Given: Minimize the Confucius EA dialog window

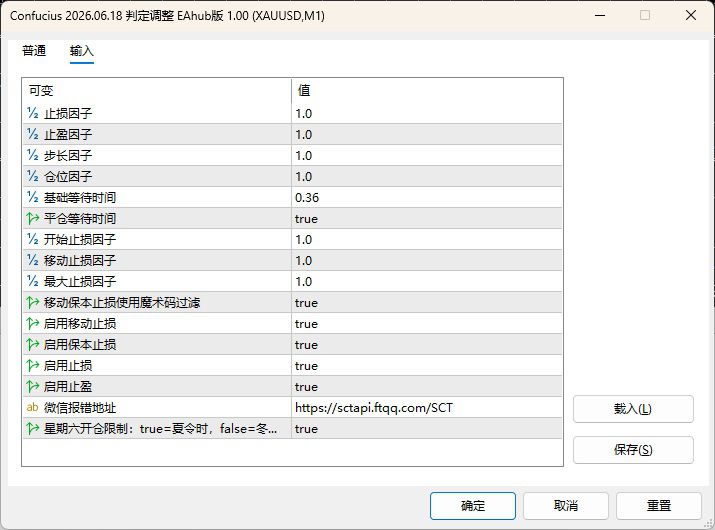Looking at the screenshot, I should click(x=600, y=15).
